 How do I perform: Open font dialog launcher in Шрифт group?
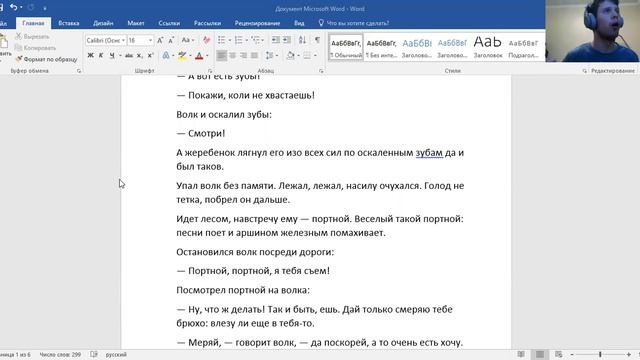(x=210, y=71)
